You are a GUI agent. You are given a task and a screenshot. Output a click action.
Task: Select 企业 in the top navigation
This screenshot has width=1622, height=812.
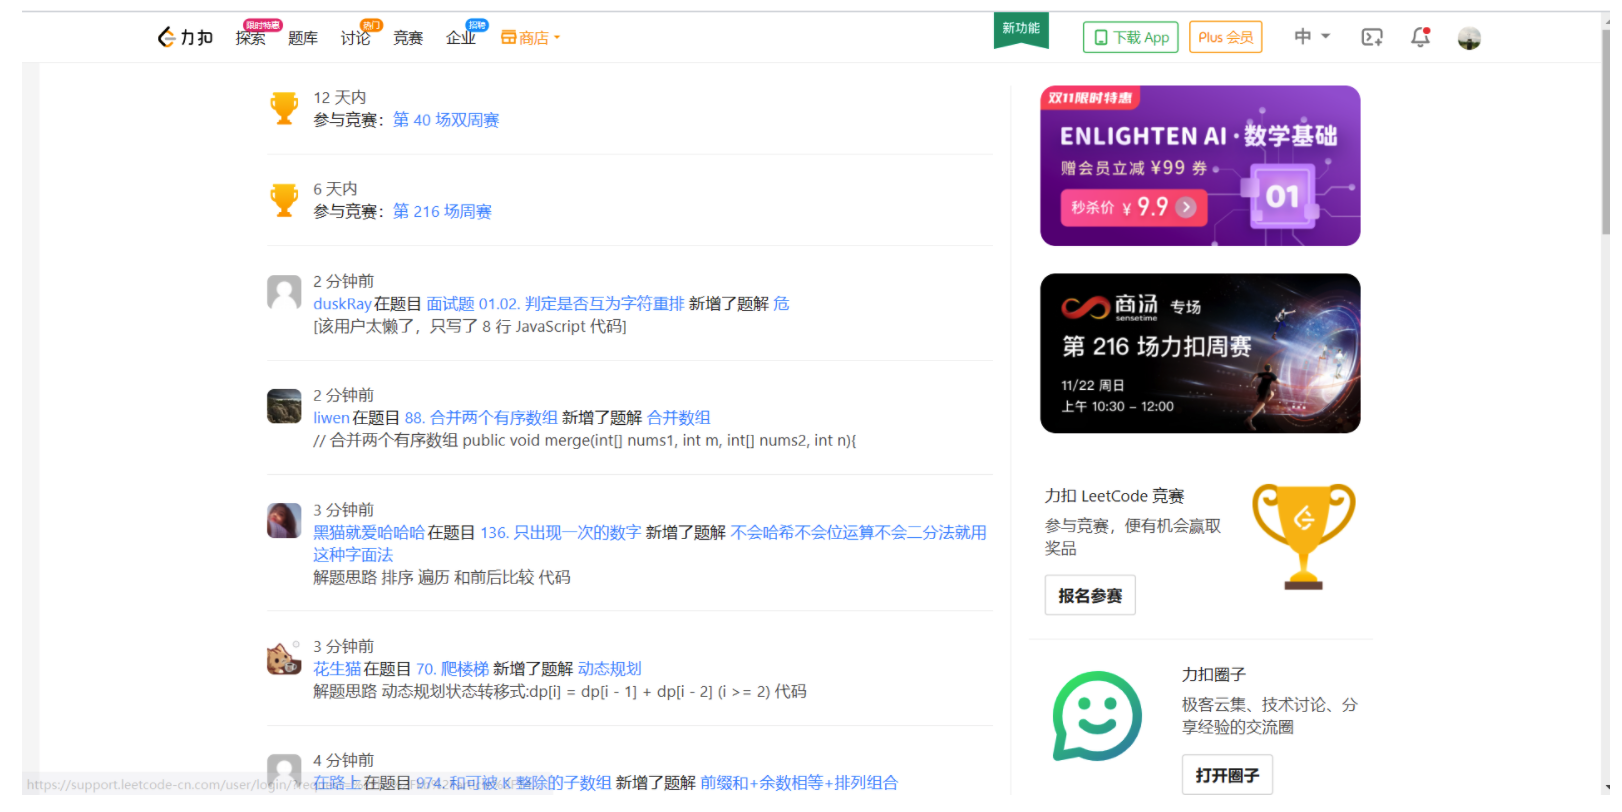[x=461, y=38]
